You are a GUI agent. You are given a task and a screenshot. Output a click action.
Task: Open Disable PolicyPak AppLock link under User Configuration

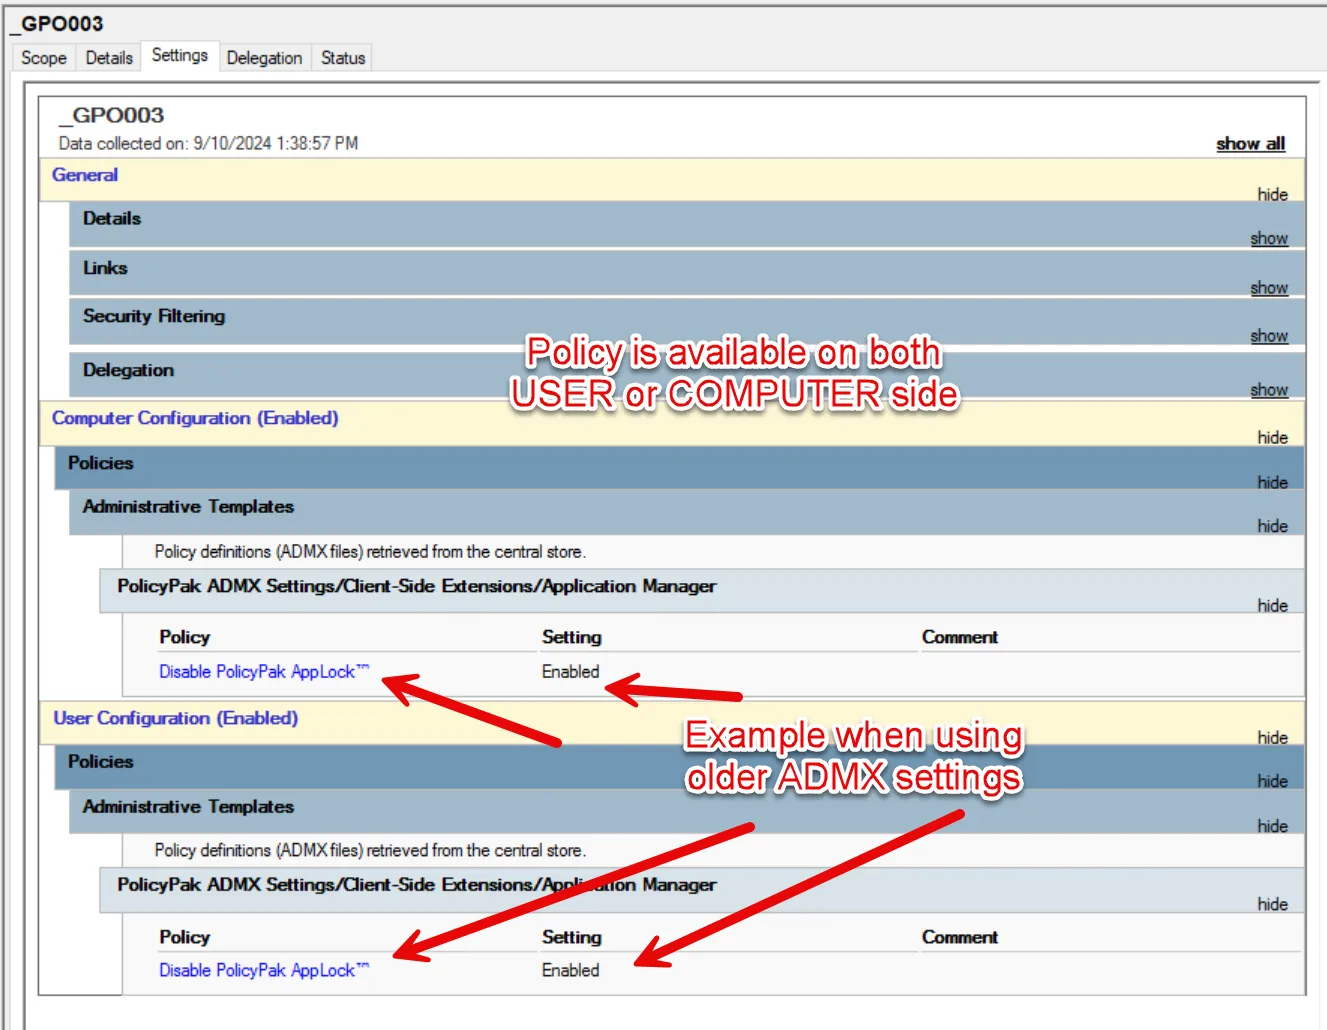point(257,970)
